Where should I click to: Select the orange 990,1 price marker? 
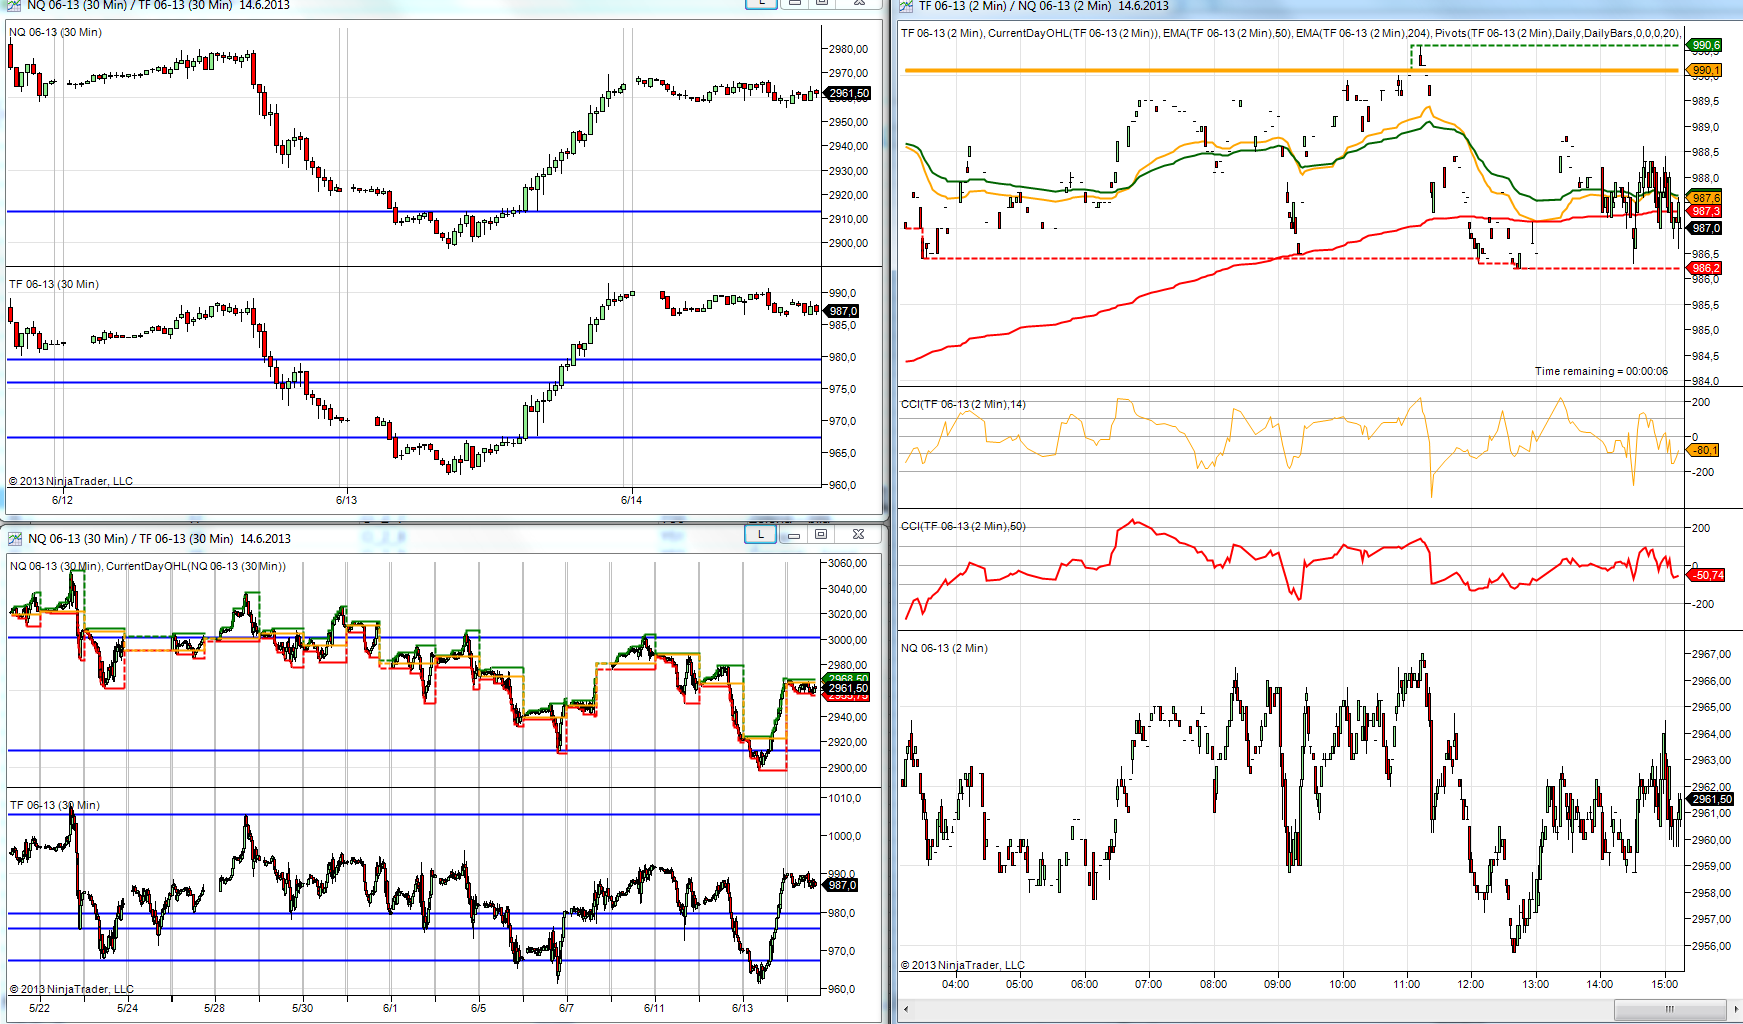point(1705,70)
